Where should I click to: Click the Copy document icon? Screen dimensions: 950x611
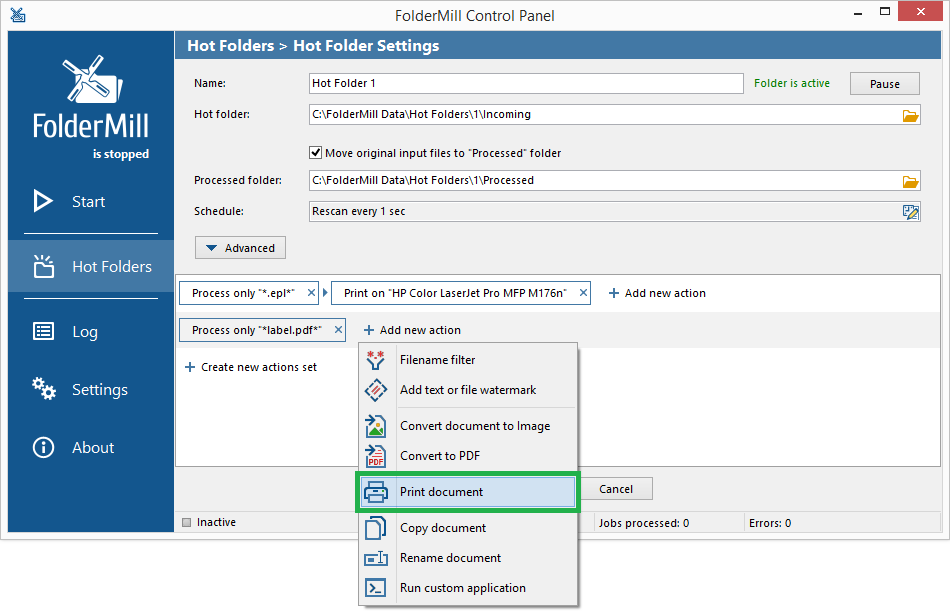pyautogui.click(x=376, y=528)
